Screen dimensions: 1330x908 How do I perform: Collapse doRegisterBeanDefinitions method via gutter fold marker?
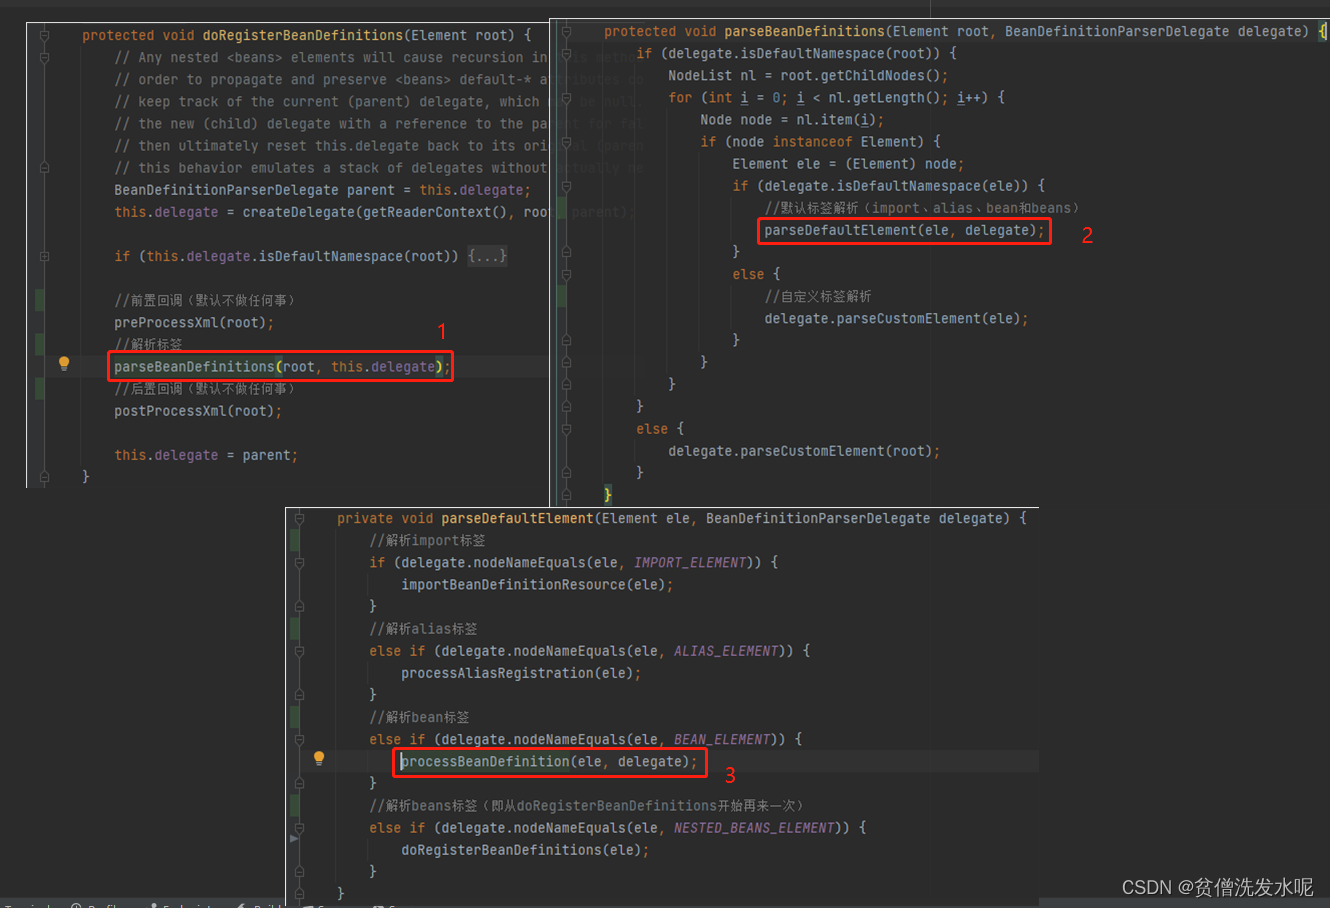(x=44, y=35)
